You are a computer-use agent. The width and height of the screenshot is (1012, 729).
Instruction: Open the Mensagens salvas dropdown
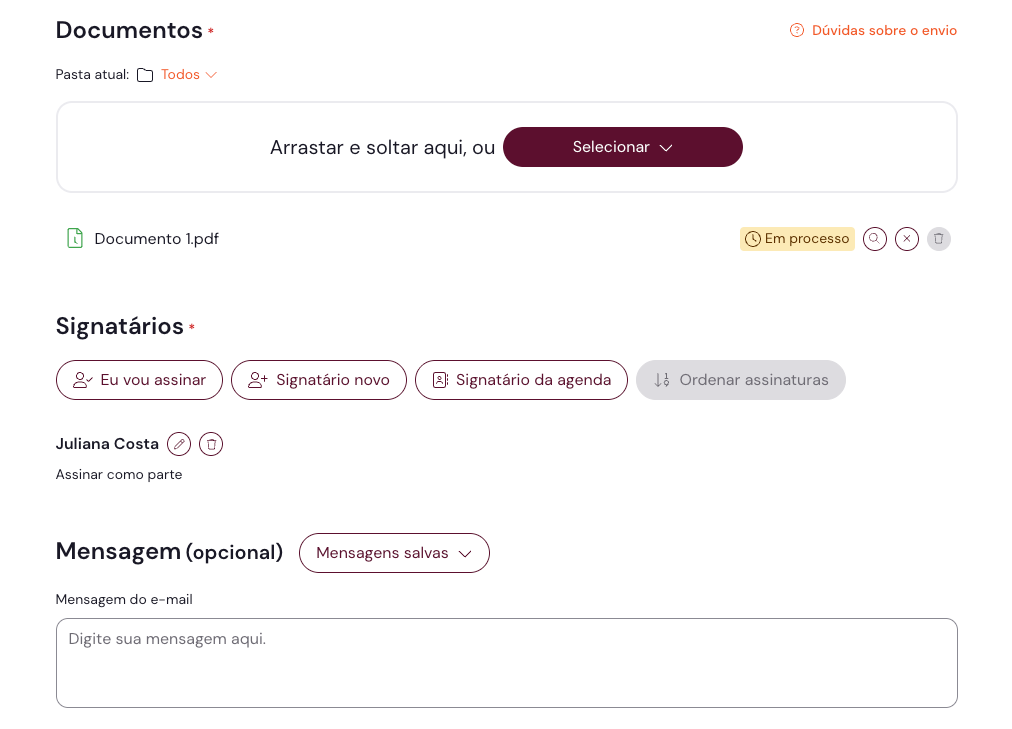point(394,553)
